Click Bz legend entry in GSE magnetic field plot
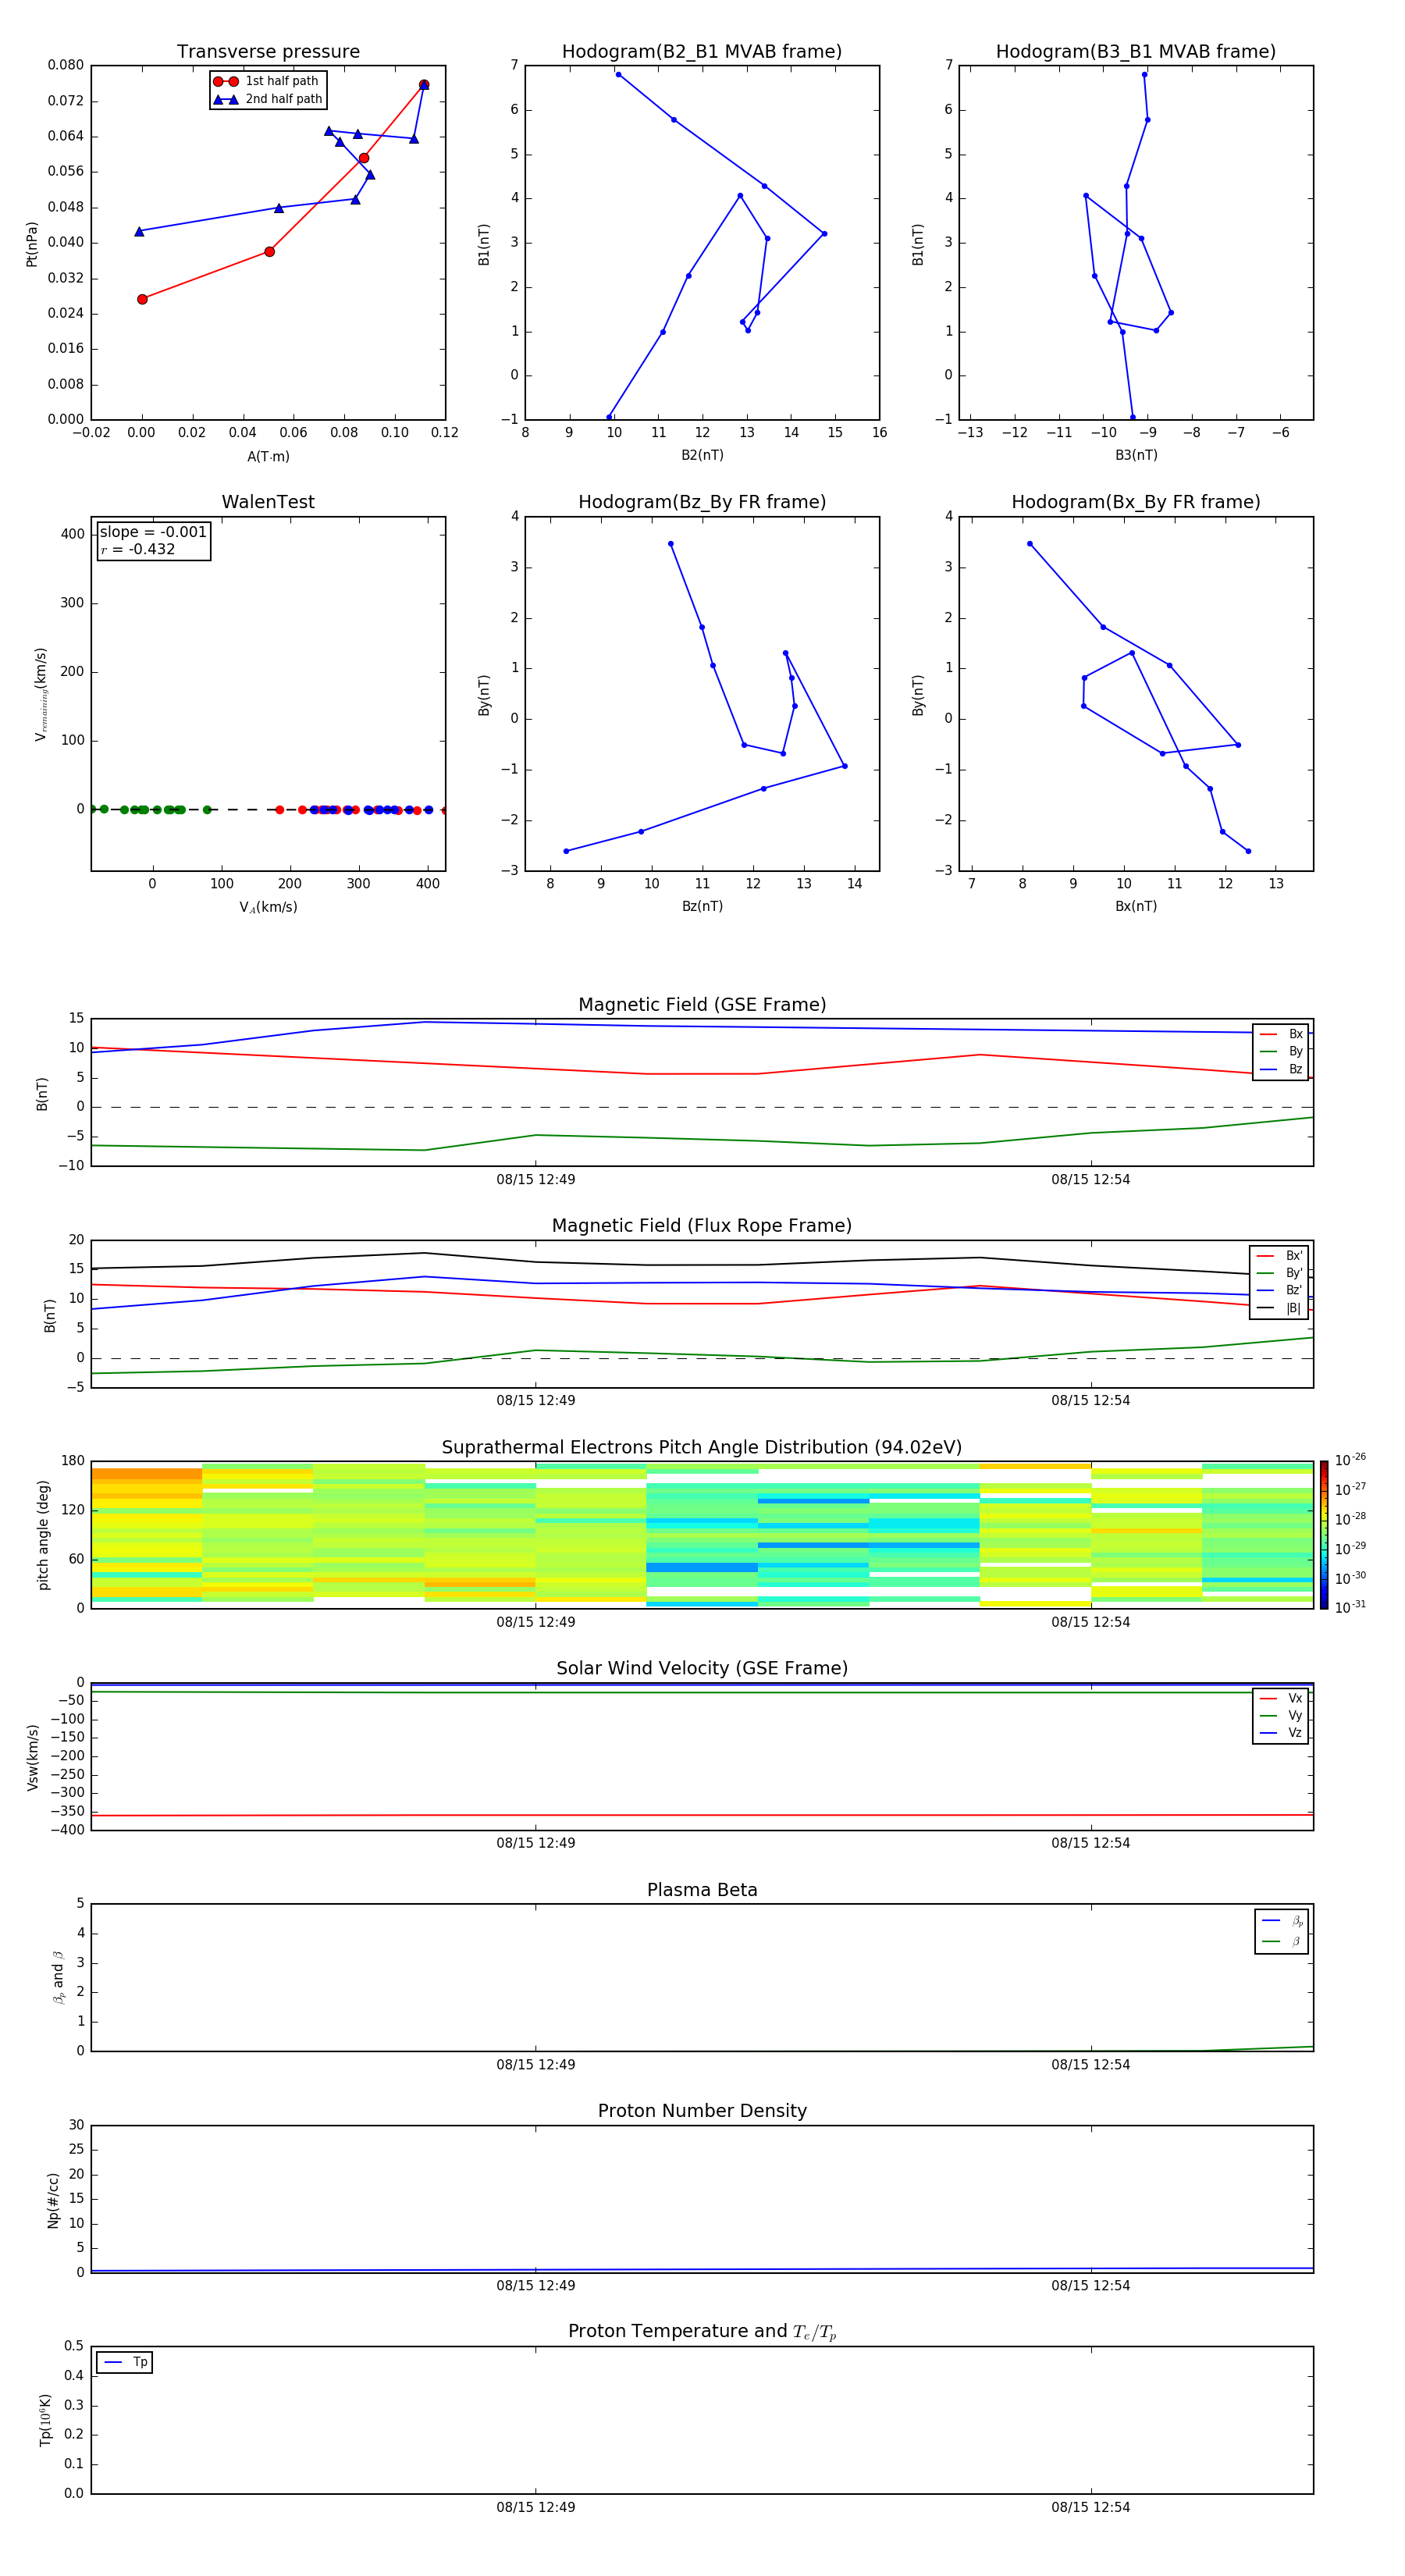 [1281, 1069]
